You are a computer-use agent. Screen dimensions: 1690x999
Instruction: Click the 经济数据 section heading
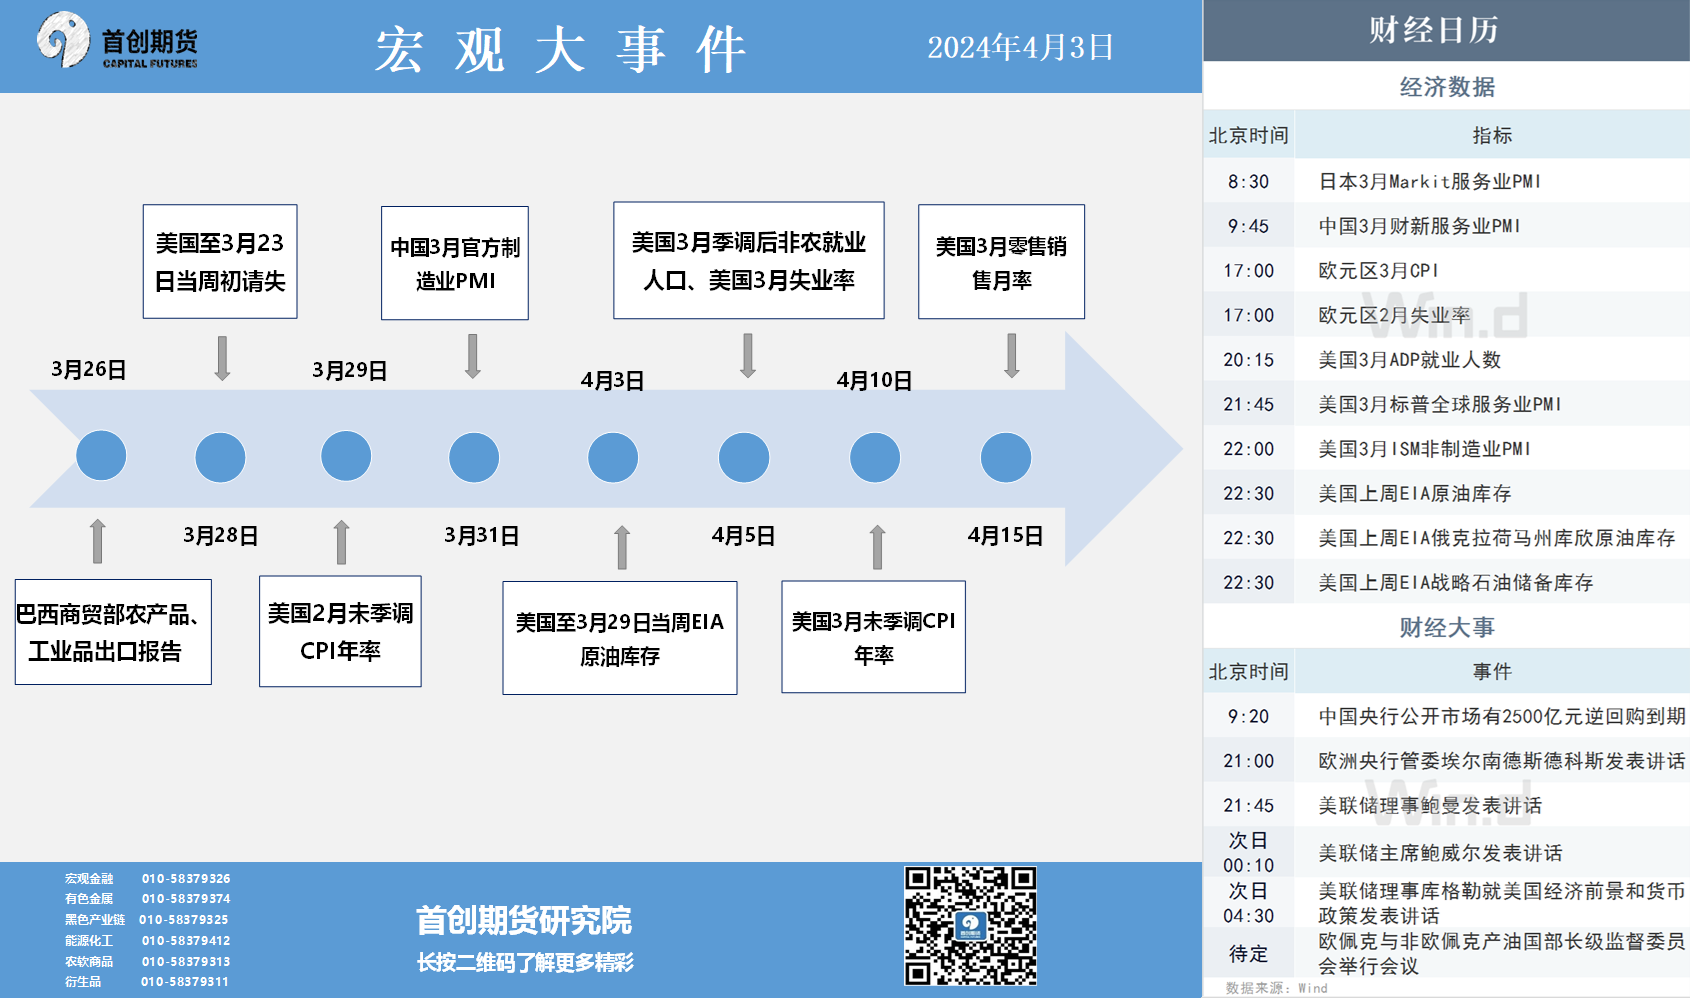pos(1446,87)
